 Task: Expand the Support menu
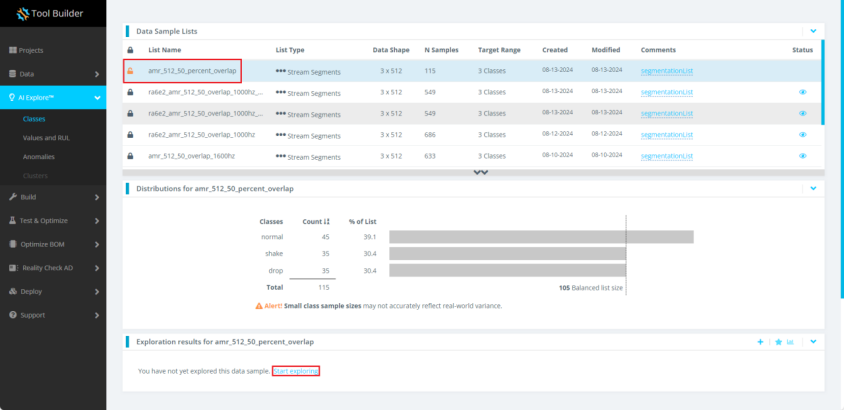click(x=53, y=315)
